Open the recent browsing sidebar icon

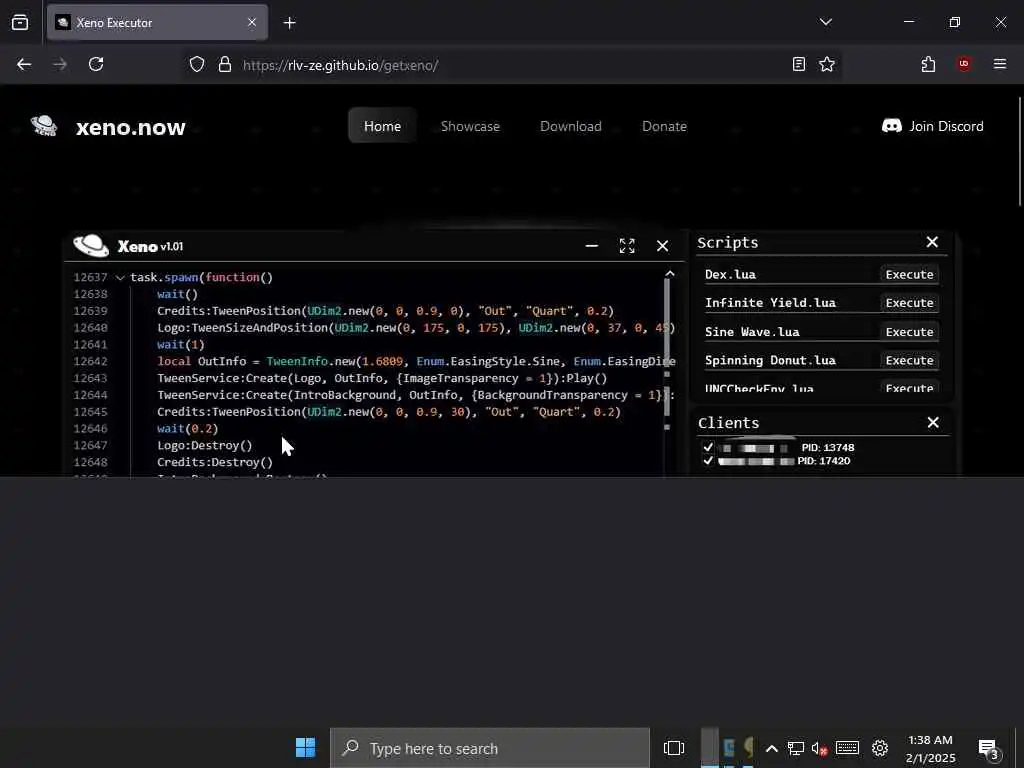click(20, 22)
